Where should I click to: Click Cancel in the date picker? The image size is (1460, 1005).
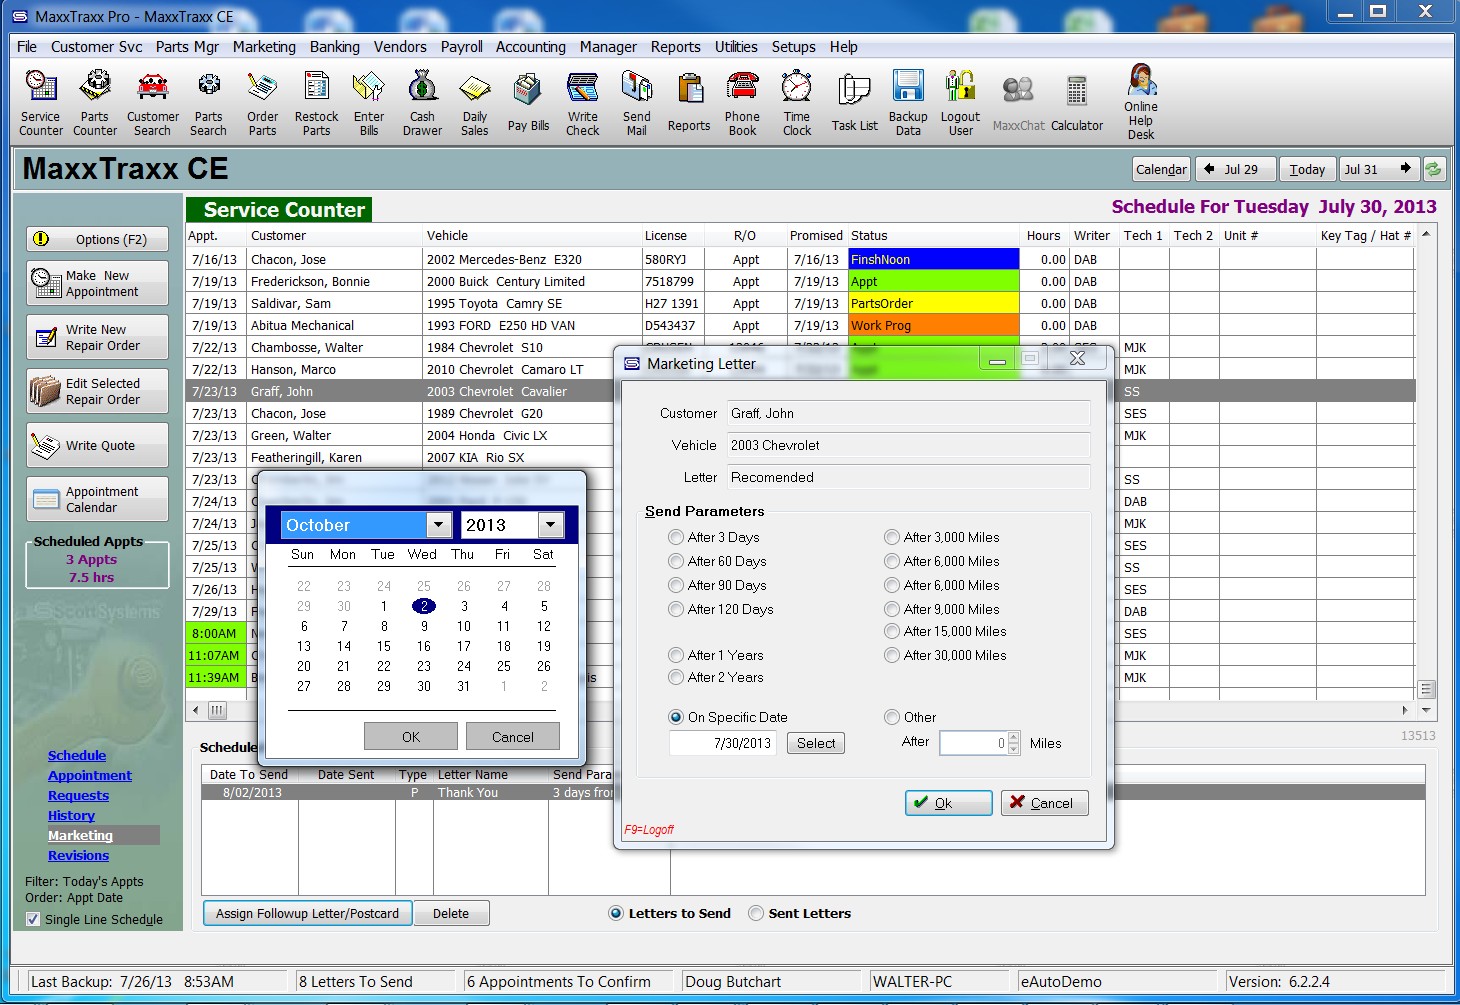[x=513, y=737]
